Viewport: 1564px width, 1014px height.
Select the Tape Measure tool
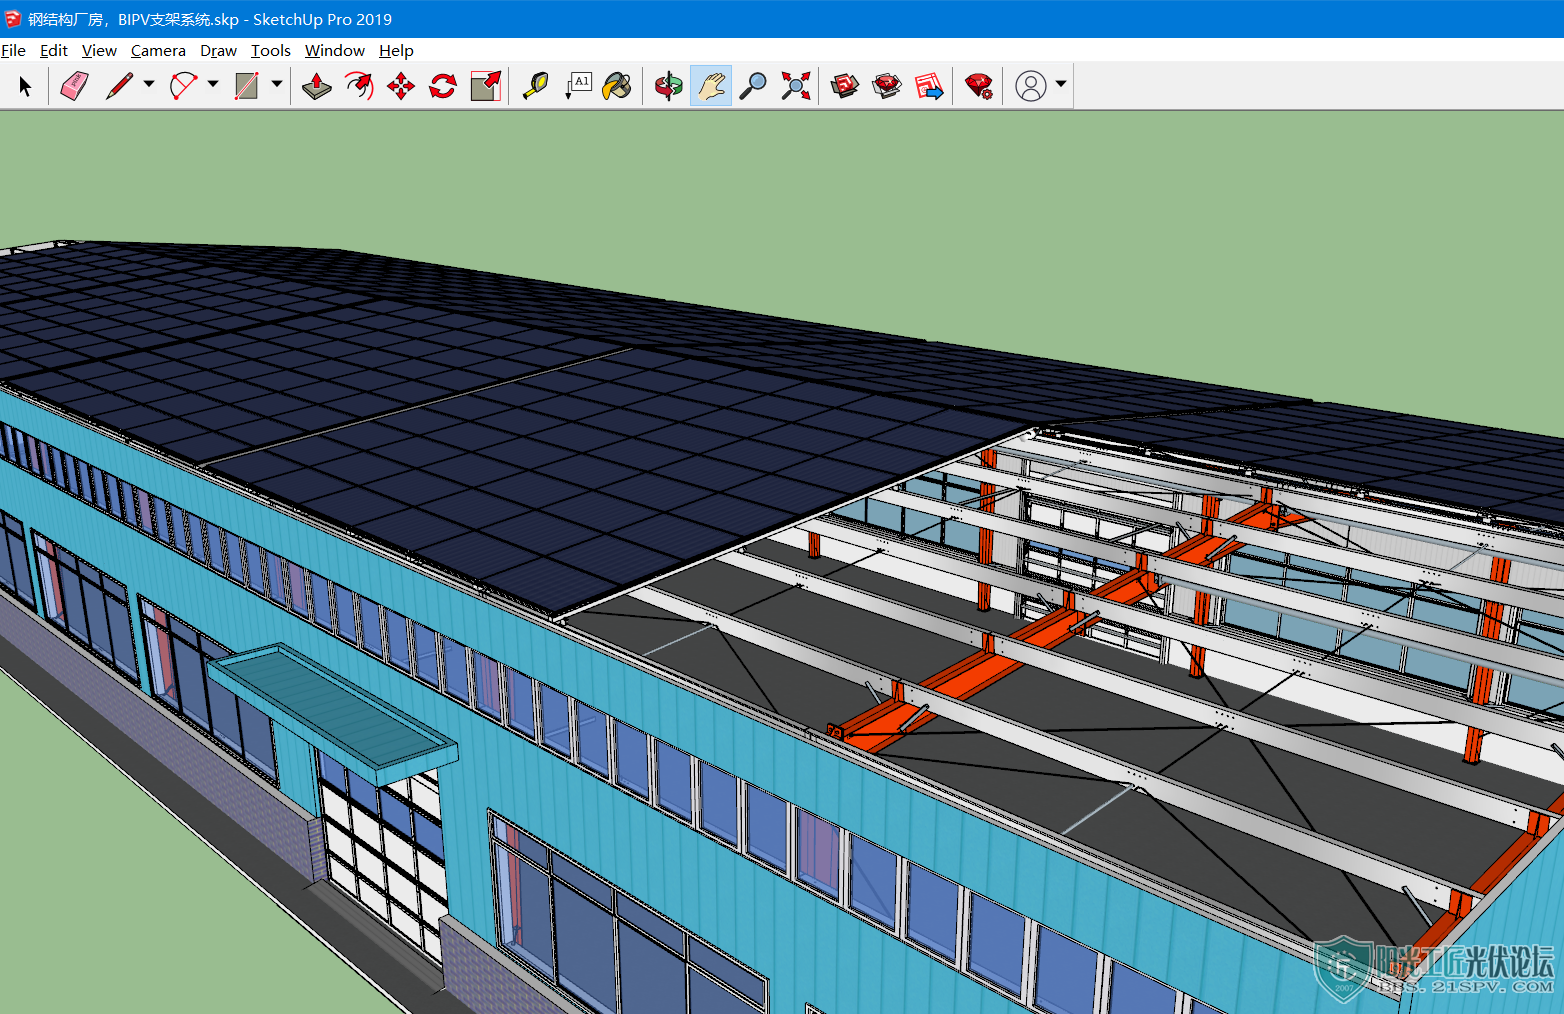(x=536, y=86)
